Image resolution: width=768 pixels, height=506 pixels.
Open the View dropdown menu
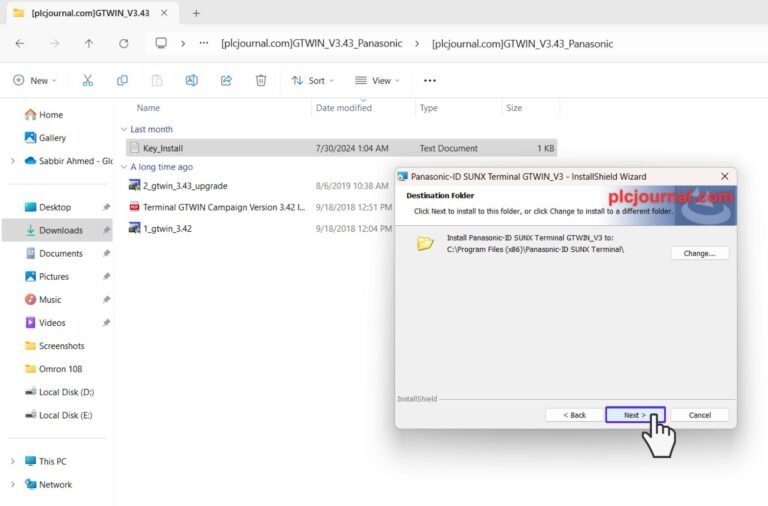(x=377, y=80)
